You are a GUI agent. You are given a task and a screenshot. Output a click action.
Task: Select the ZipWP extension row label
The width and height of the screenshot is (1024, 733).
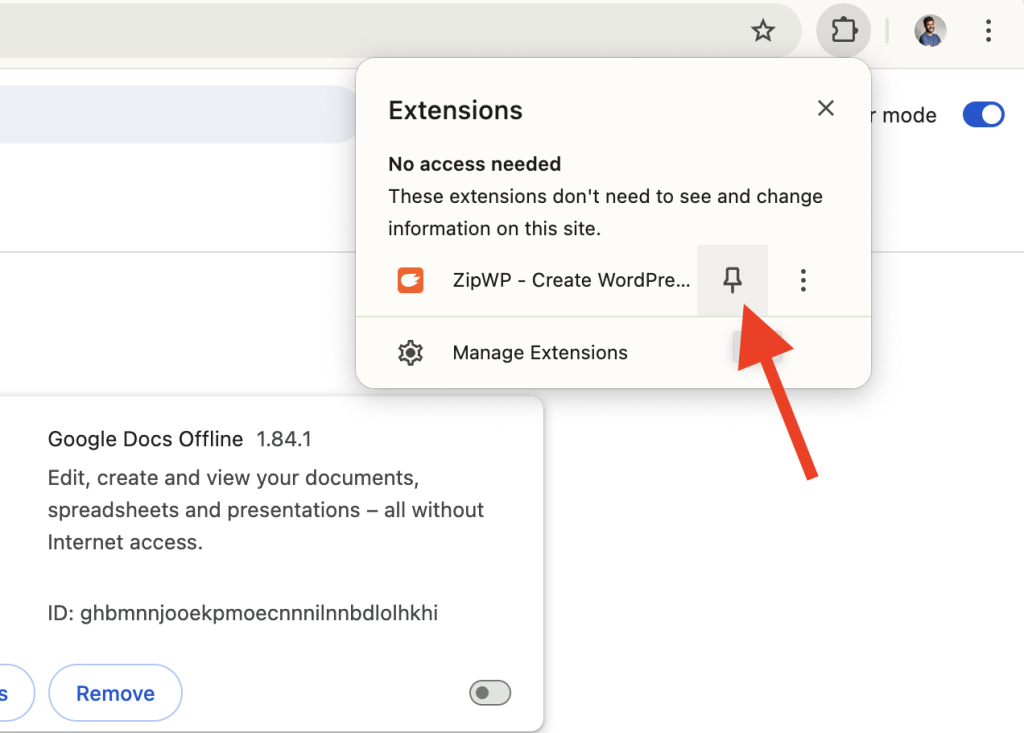point(572,280)
